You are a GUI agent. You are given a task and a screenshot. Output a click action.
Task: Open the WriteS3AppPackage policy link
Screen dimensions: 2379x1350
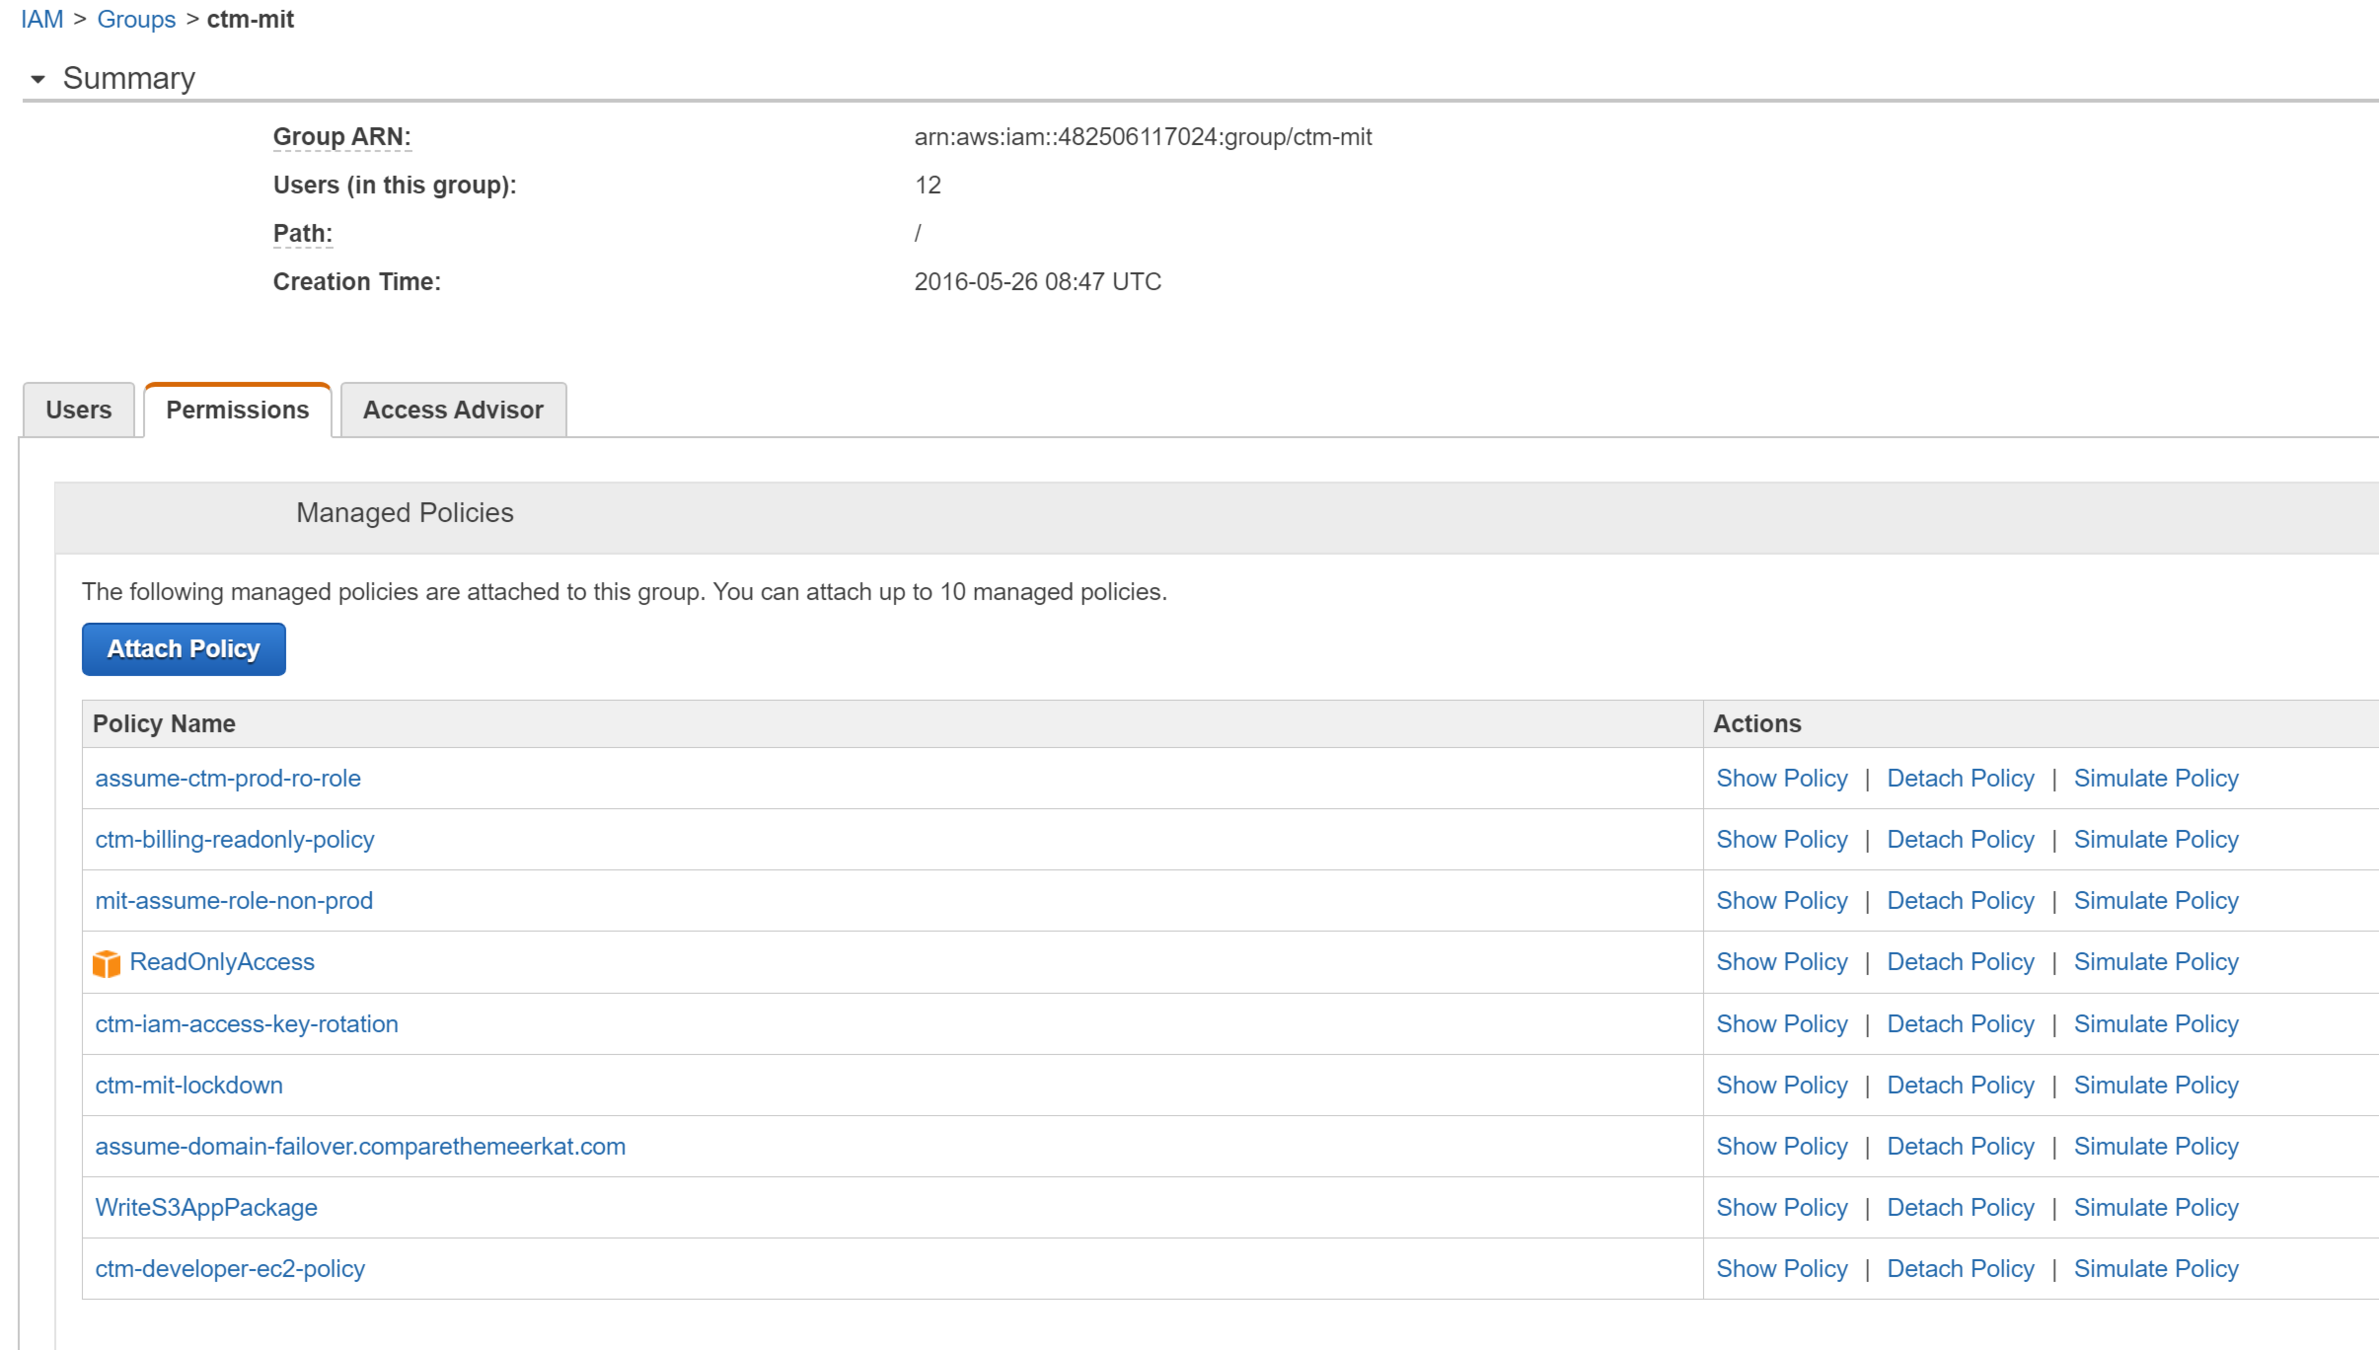click(206, 1207)
